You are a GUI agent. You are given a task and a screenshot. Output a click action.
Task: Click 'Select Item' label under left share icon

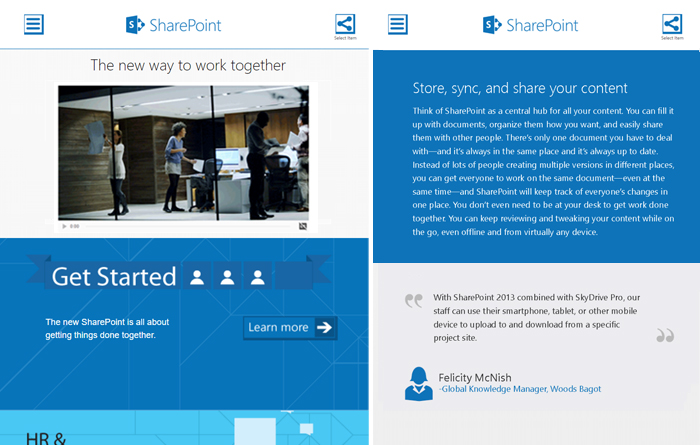coord(345,38)
